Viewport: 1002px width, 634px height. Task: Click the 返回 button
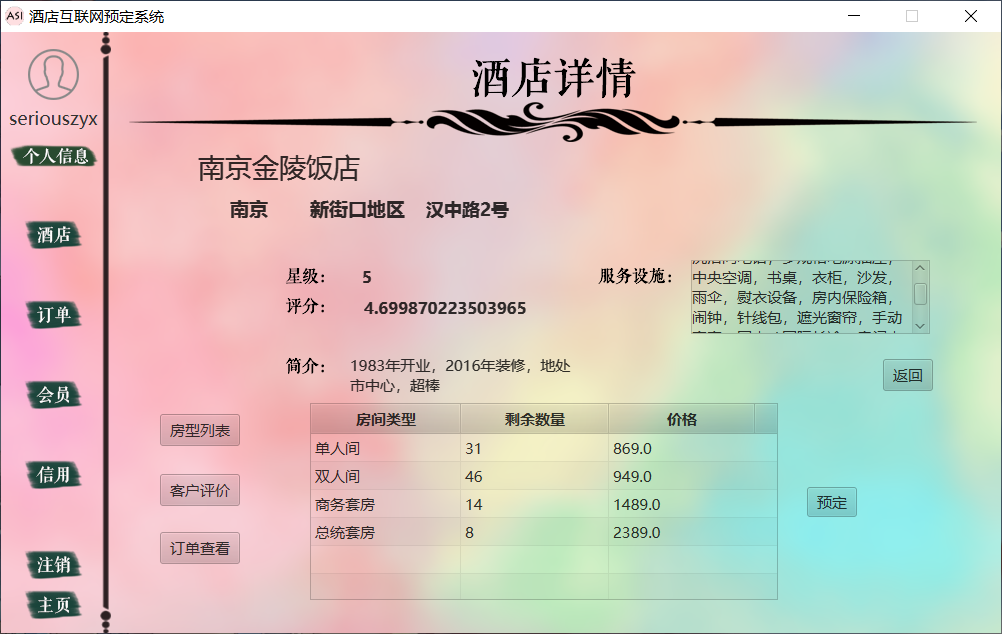click(x=907, y=375)
